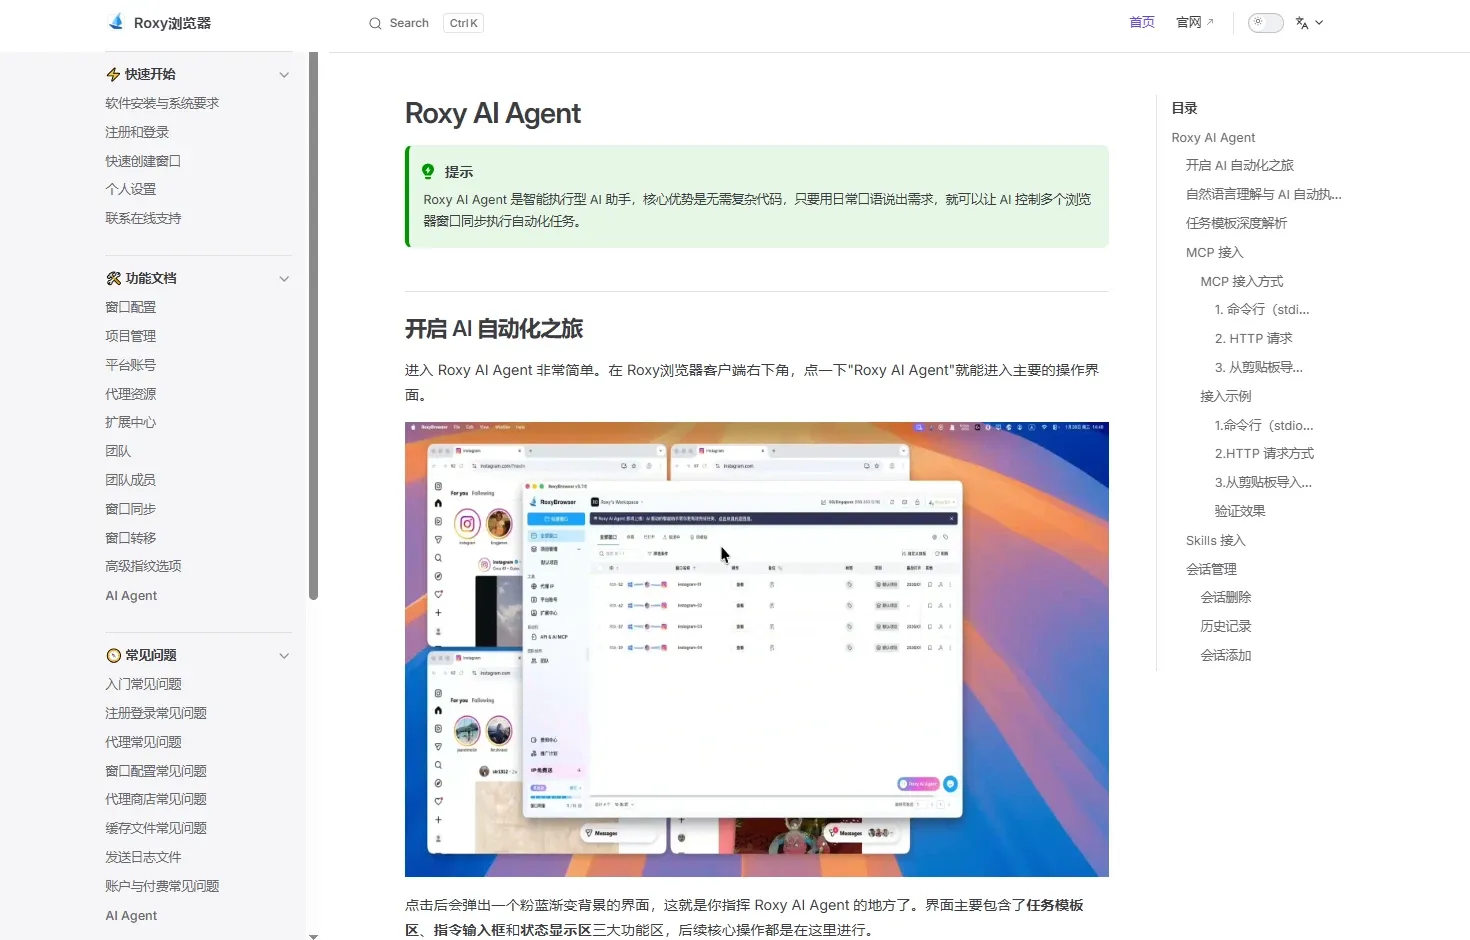
Task: Click the 开启 AI 自动化之旅 heading
Action: [493, 329]
